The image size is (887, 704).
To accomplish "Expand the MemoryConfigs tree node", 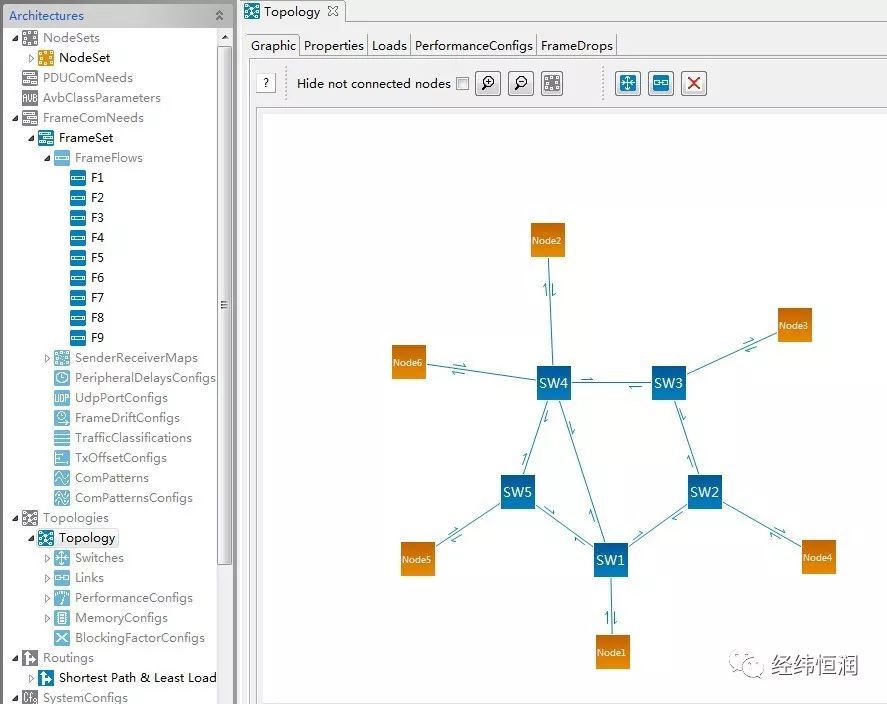I will click(47, 618).
